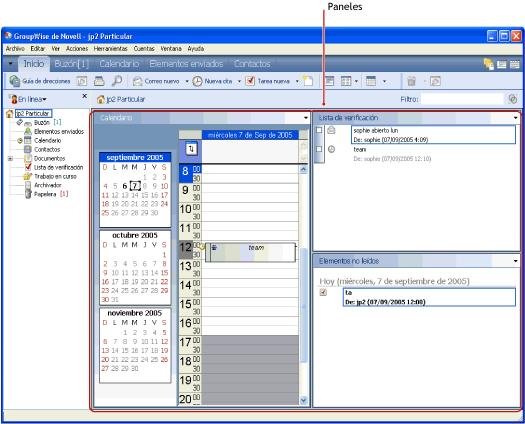Switch to the Elementos enviados tab
The height and width of the screenshot is (424, 525).
pos(186,64)
